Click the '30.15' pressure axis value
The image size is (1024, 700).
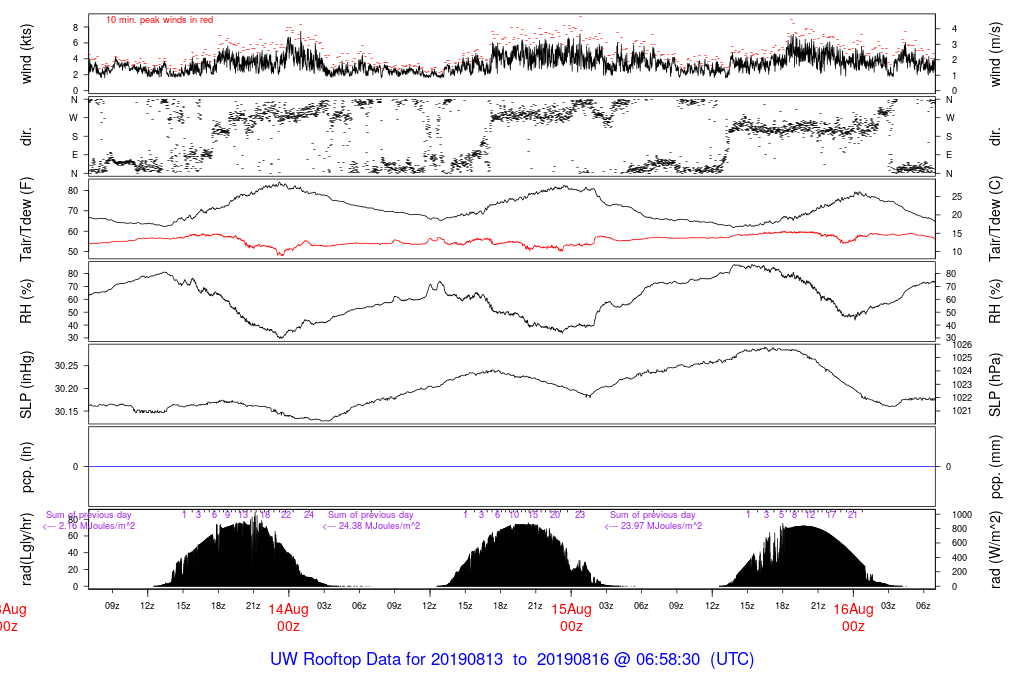tap(66, 411)
